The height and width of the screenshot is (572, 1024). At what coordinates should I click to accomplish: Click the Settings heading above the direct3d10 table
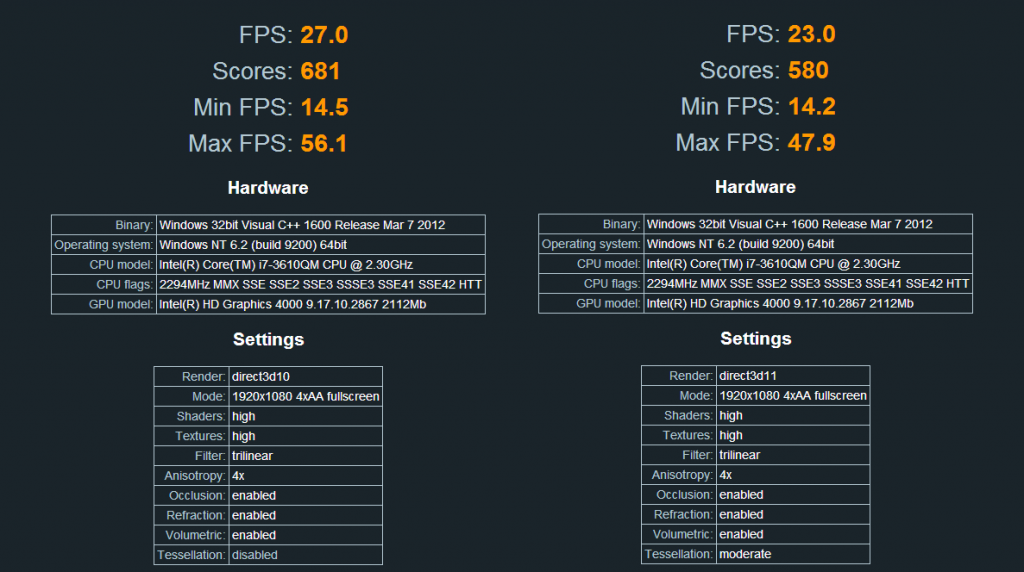pos(268,339)
